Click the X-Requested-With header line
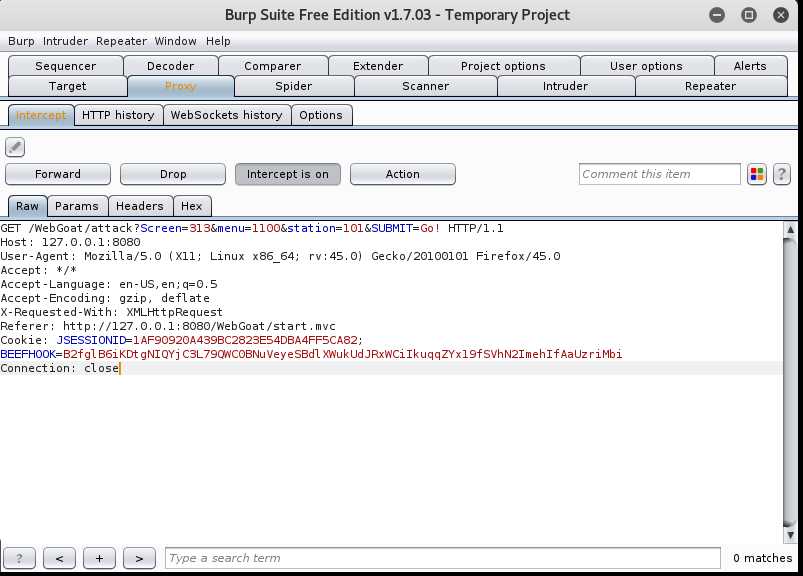 tap(112, 312)
